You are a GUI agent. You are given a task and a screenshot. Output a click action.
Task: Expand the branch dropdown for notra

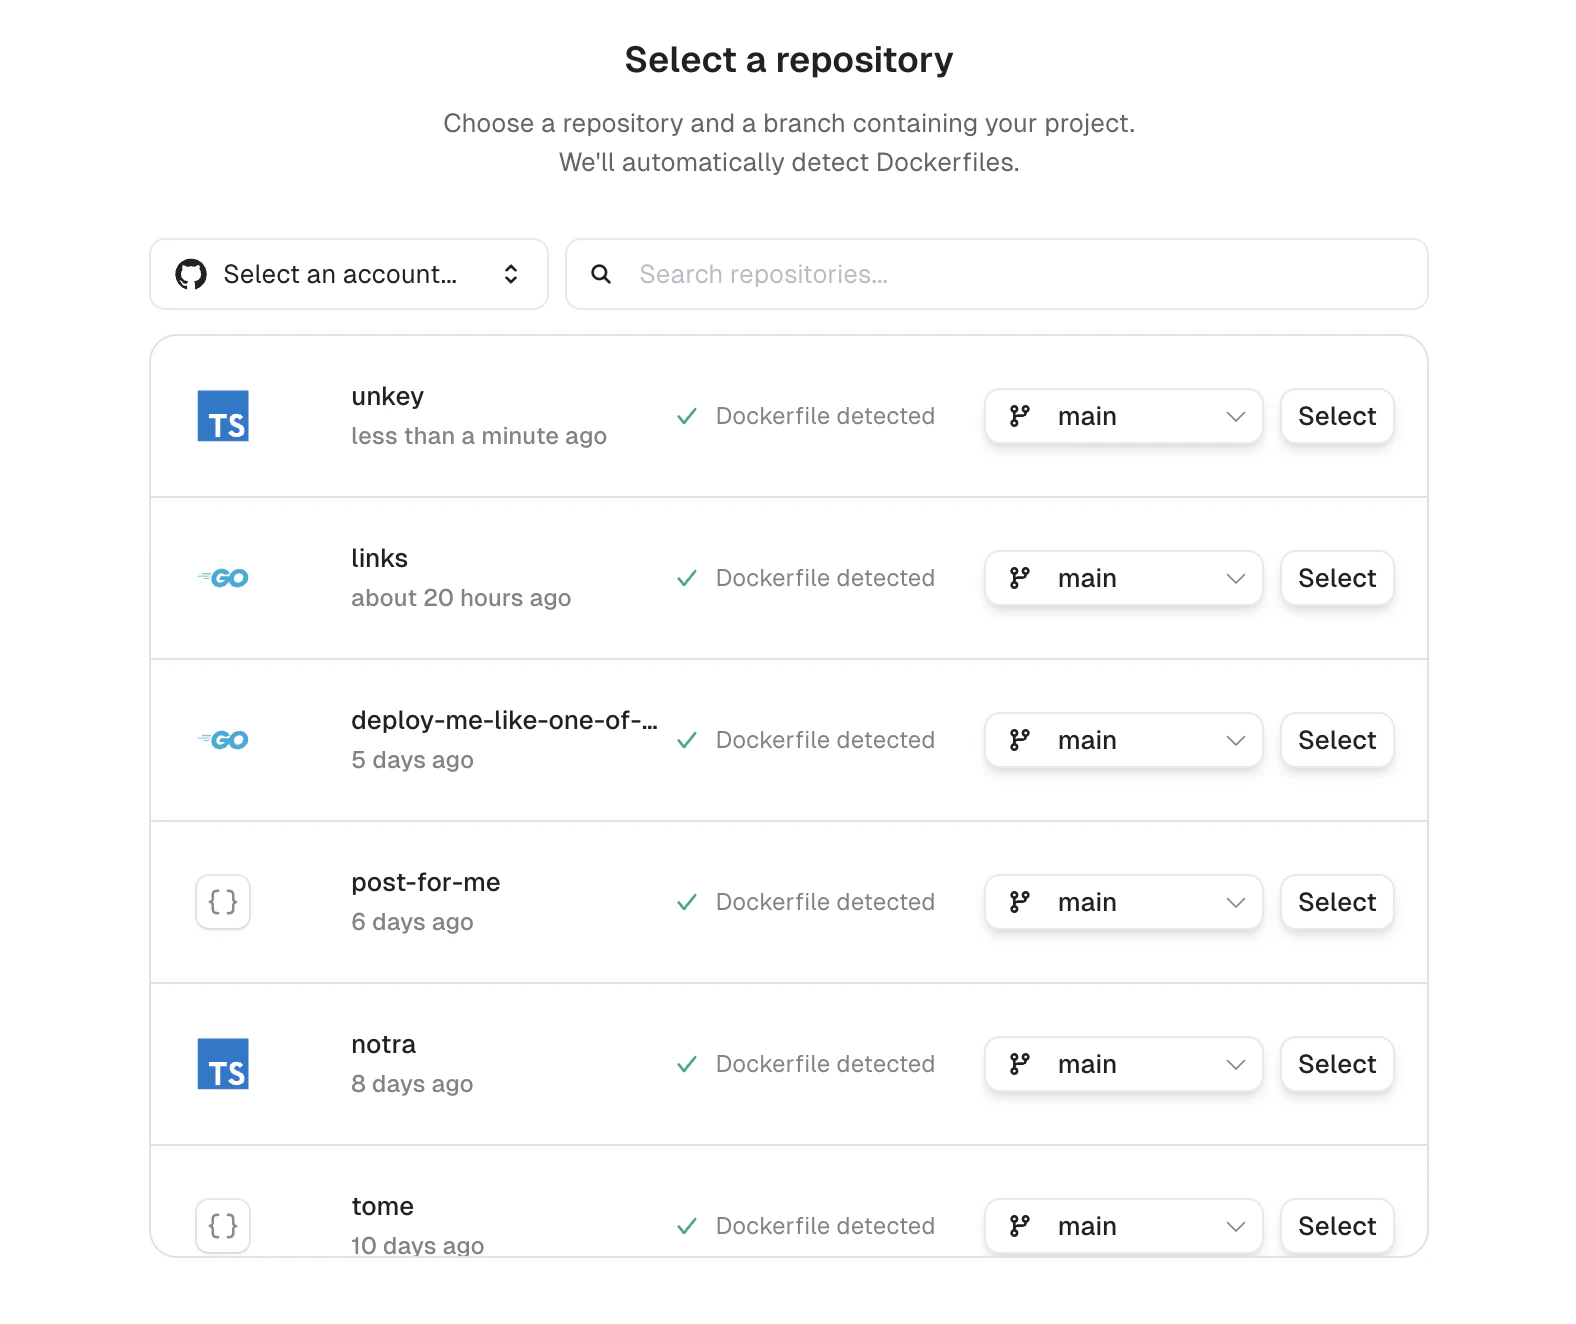tap(1124, 1064)
